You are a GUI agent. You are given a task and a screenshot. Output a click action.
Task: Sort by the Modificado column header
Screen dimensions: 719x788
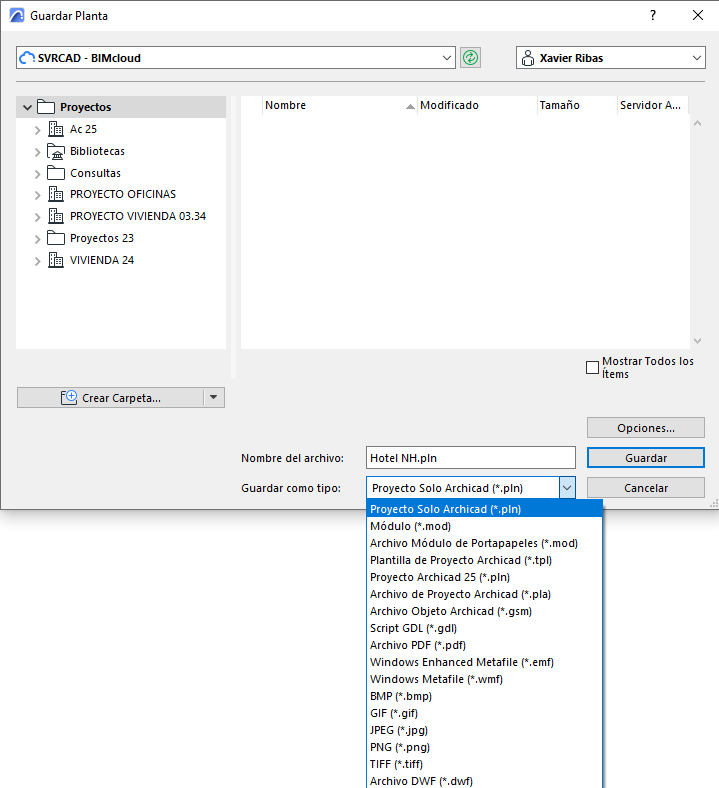coord(477,105)
